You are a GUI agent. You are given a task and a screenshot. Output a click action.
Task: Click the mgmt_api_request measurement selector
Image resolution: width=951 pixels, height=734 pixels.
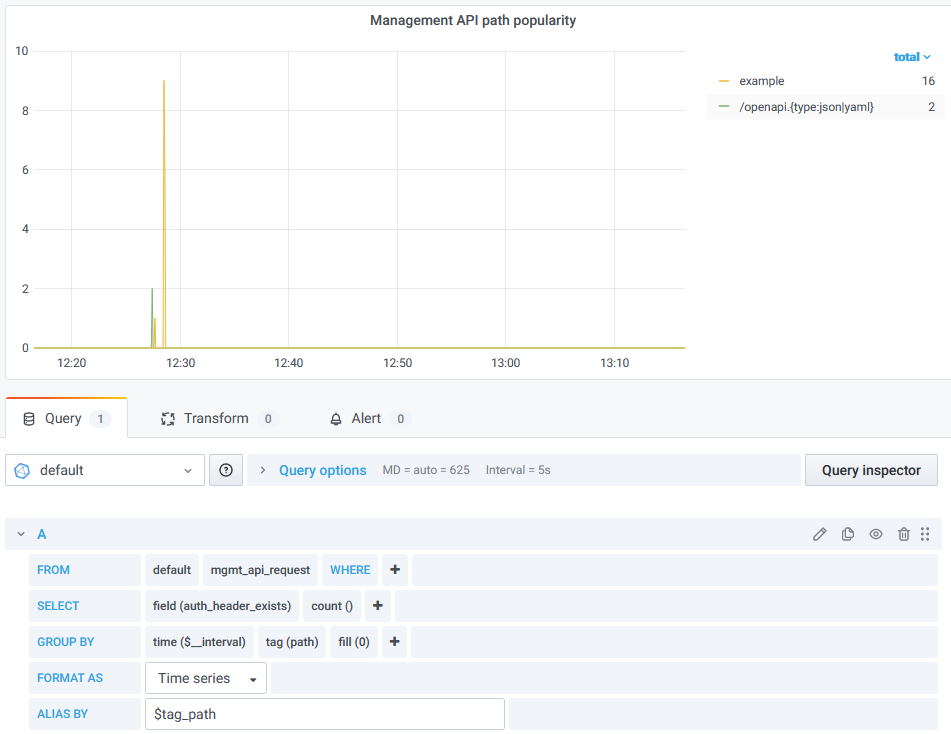[260, 570]
